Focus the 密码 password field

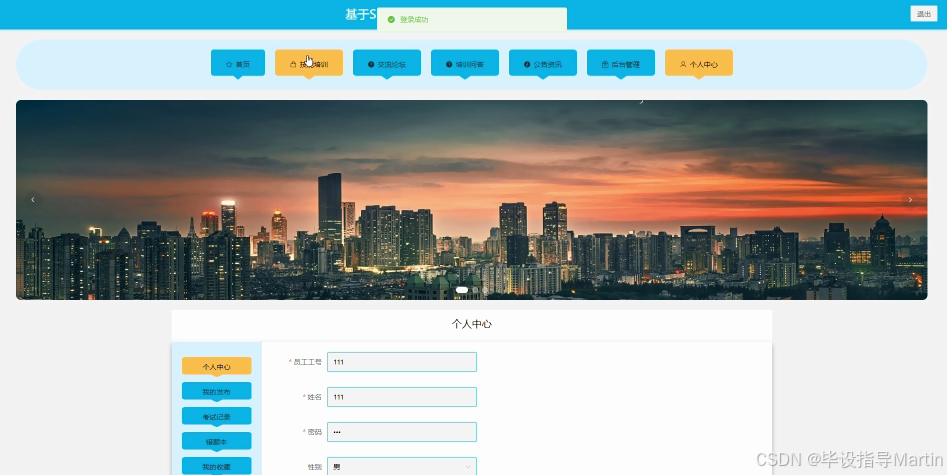[402, 432]
